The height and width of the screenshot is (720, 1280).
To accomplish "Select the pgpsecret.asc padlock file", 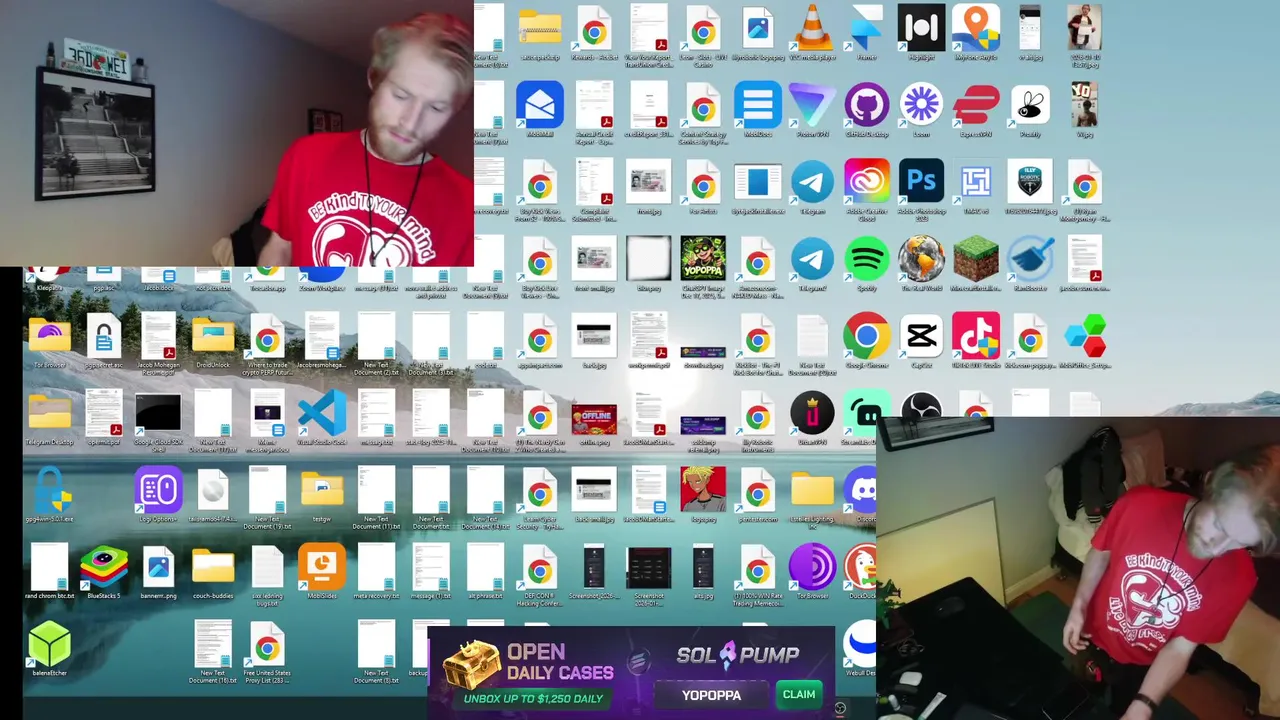I will (104, 337).
